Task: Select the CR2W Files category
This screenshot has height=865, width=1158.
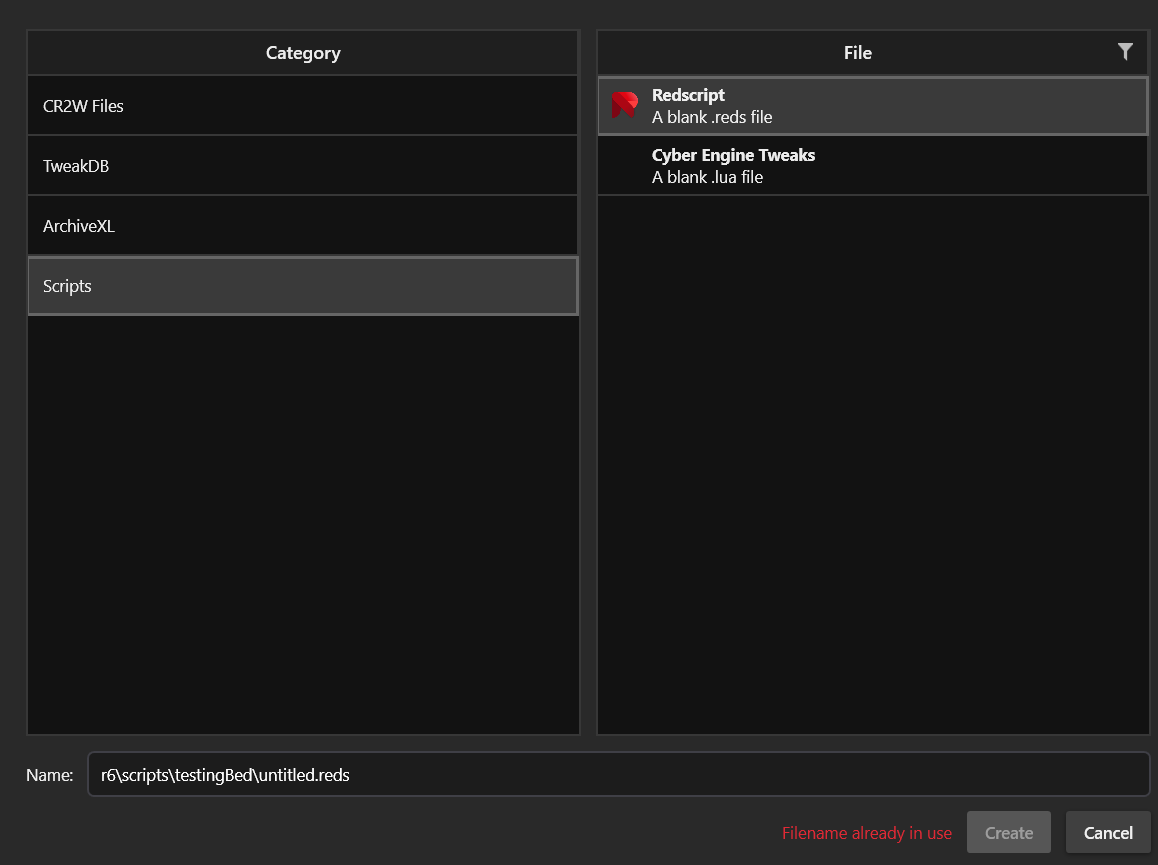Action: point(303,106)
